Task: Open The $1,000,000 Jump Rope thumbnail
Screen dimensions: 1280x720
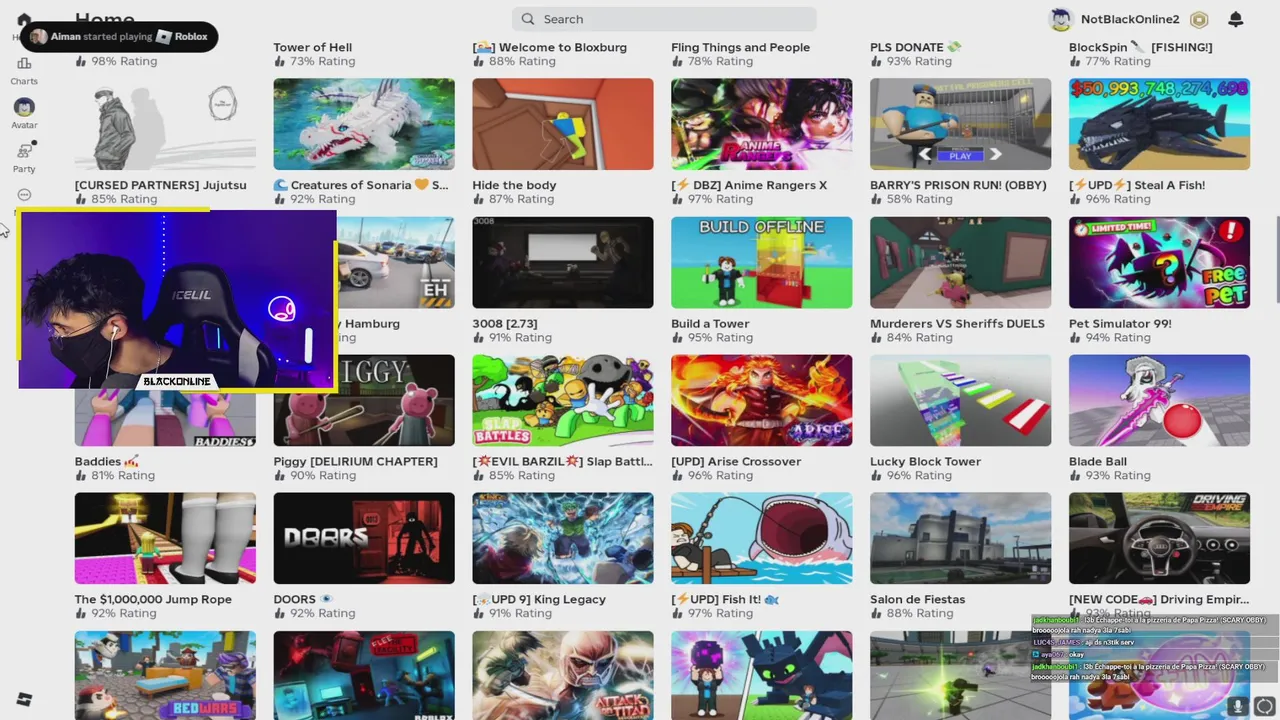Action: (x=165, y=538)
